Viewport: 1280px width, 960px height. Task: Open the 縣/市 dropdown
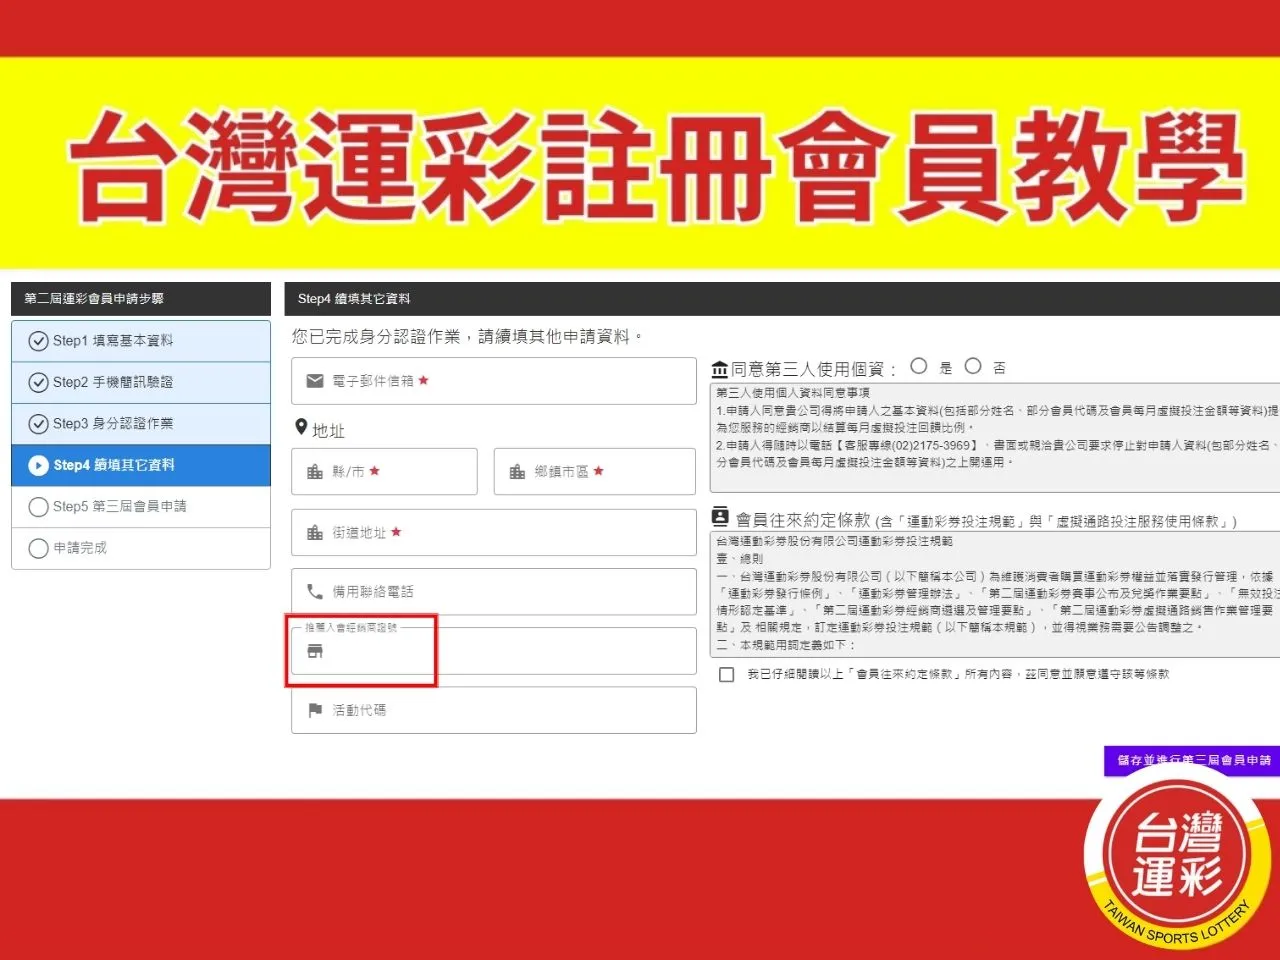(384, 471)
